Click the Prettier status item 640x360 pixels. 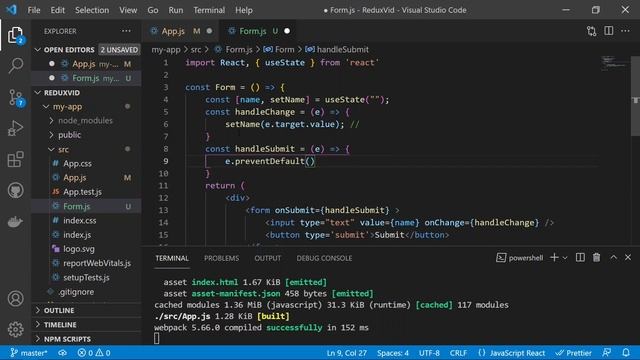573,353
